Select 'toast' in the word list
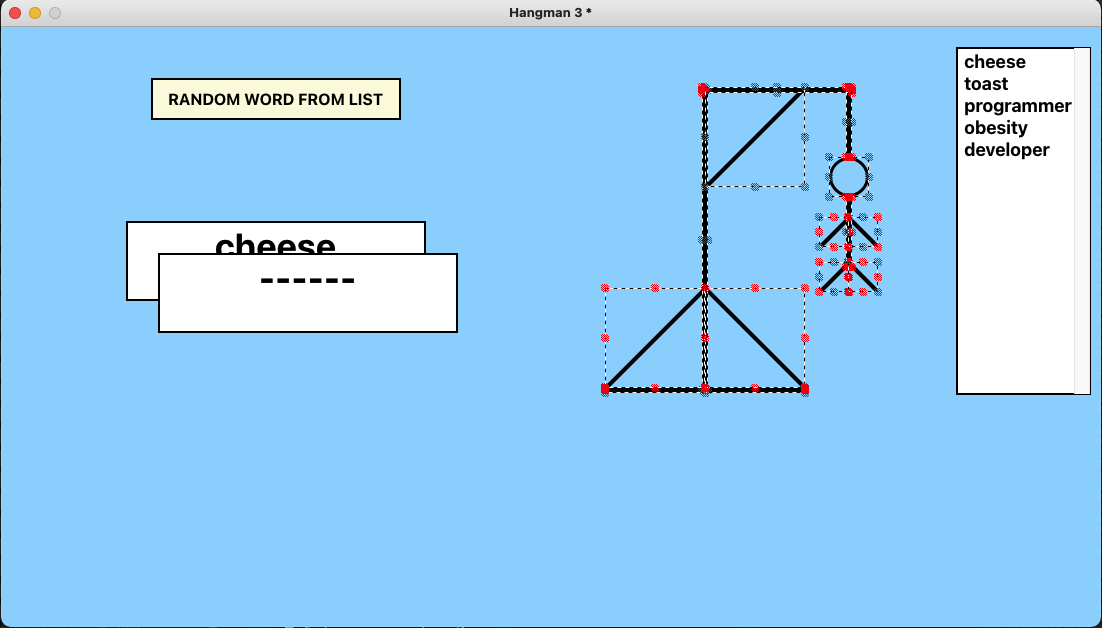The height and width of the screenshot is (628, 1102). 985,84
